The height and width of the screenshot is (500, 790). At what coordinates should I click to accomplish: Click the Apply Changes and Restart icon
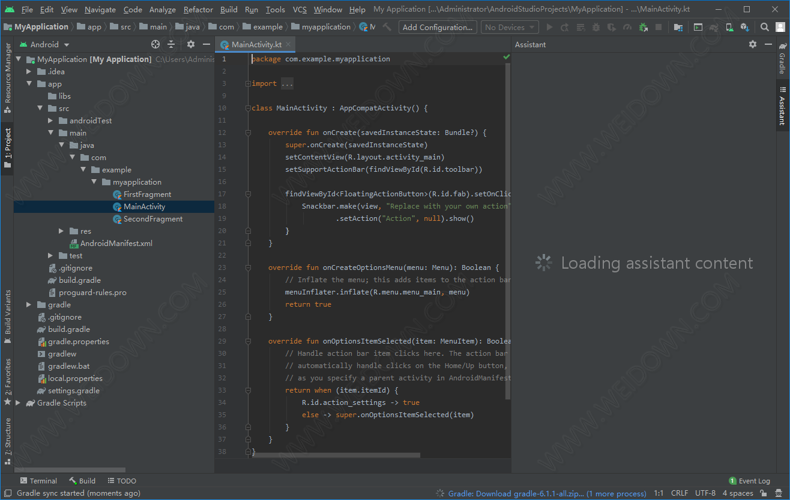[565, 27]
